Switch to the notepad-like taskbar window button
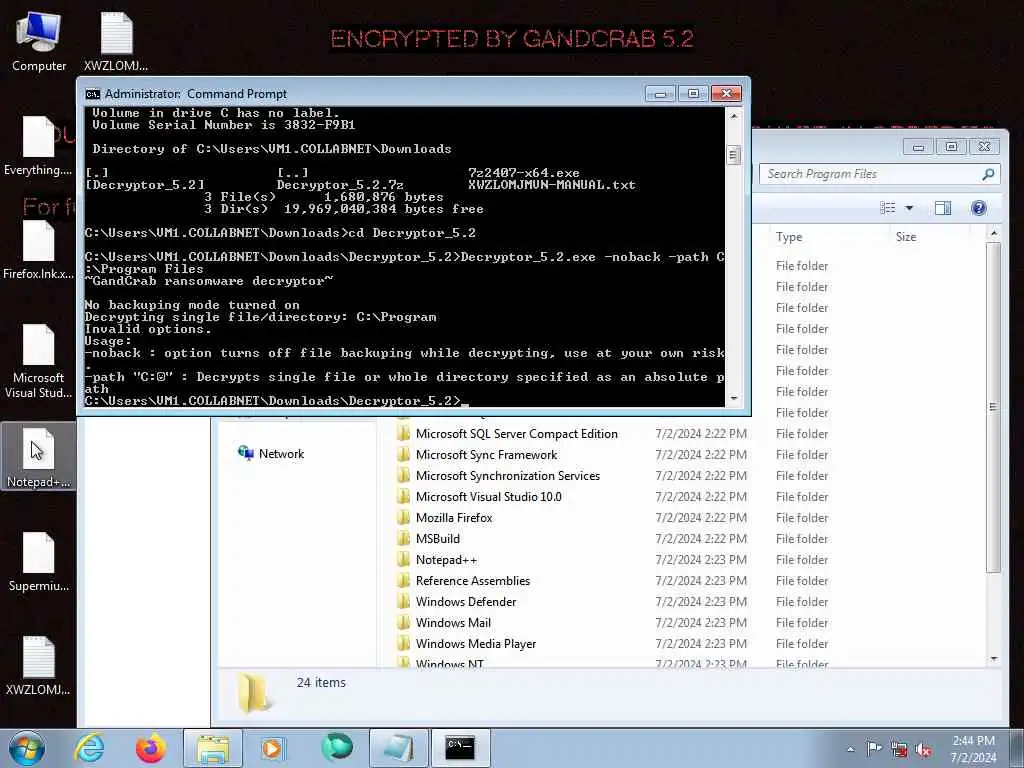Viewport: 1024px width, 768px height. tap(398, 748)
